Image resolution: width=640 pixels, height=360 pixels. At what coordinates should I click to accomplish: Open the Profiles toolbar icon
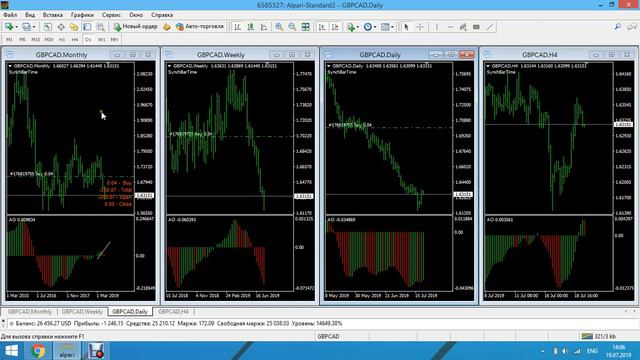pos(26,27)
